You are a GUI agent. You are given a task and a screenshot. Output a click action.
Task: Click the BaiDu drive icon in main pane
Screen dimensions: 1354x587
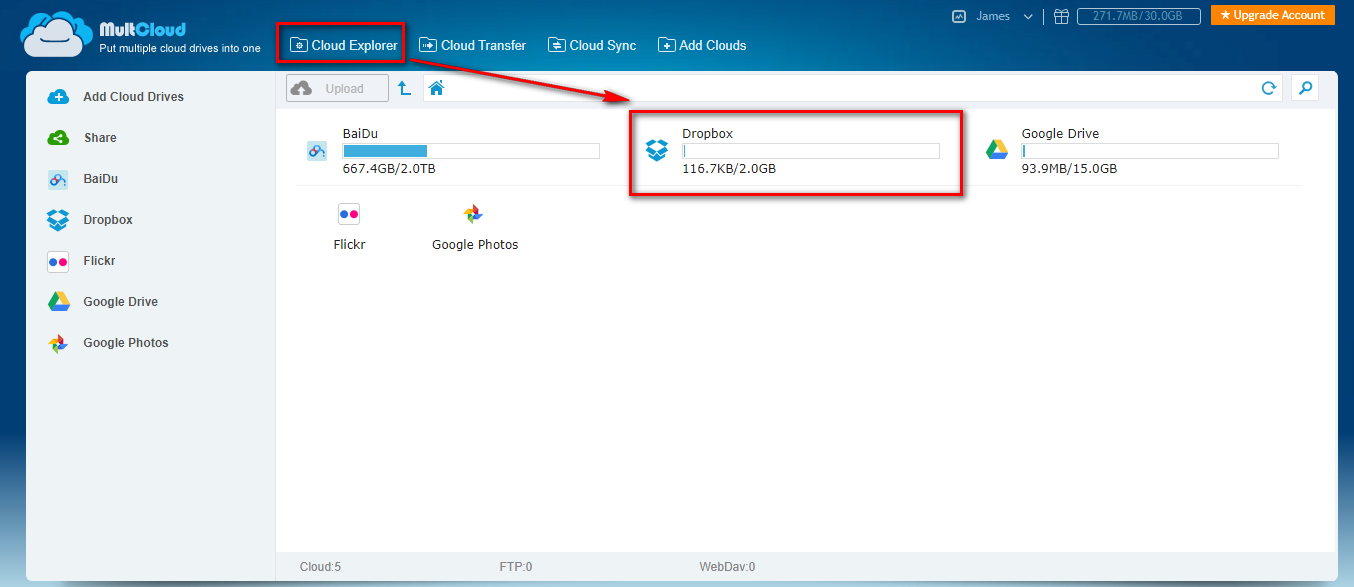pos(317,151)
